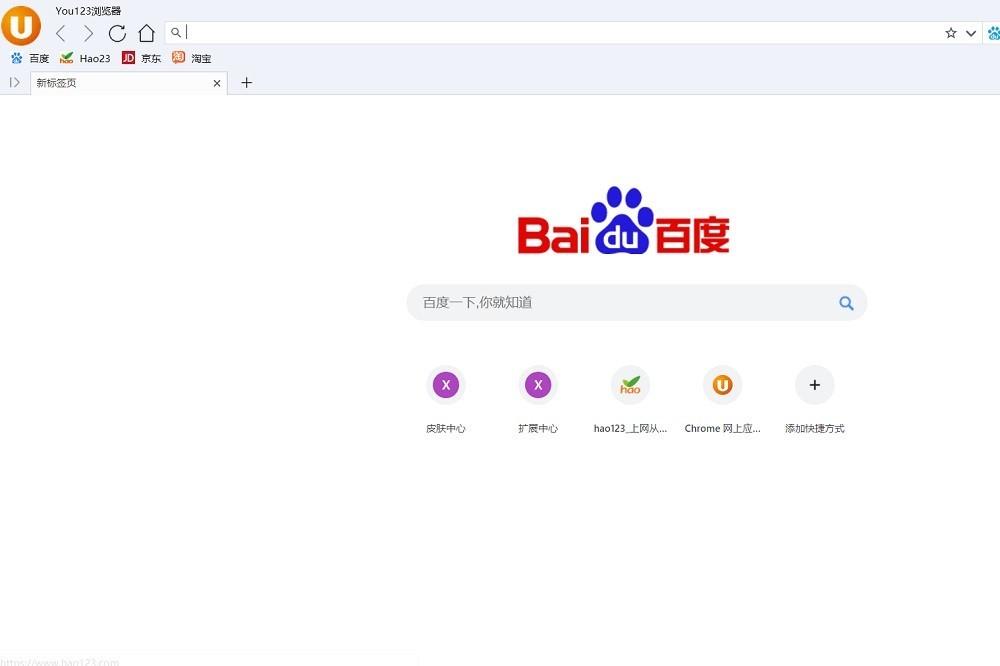1000x666 pixels.
Task: Click the blue search magnifier icon
Action: click(x=846, y=303)
